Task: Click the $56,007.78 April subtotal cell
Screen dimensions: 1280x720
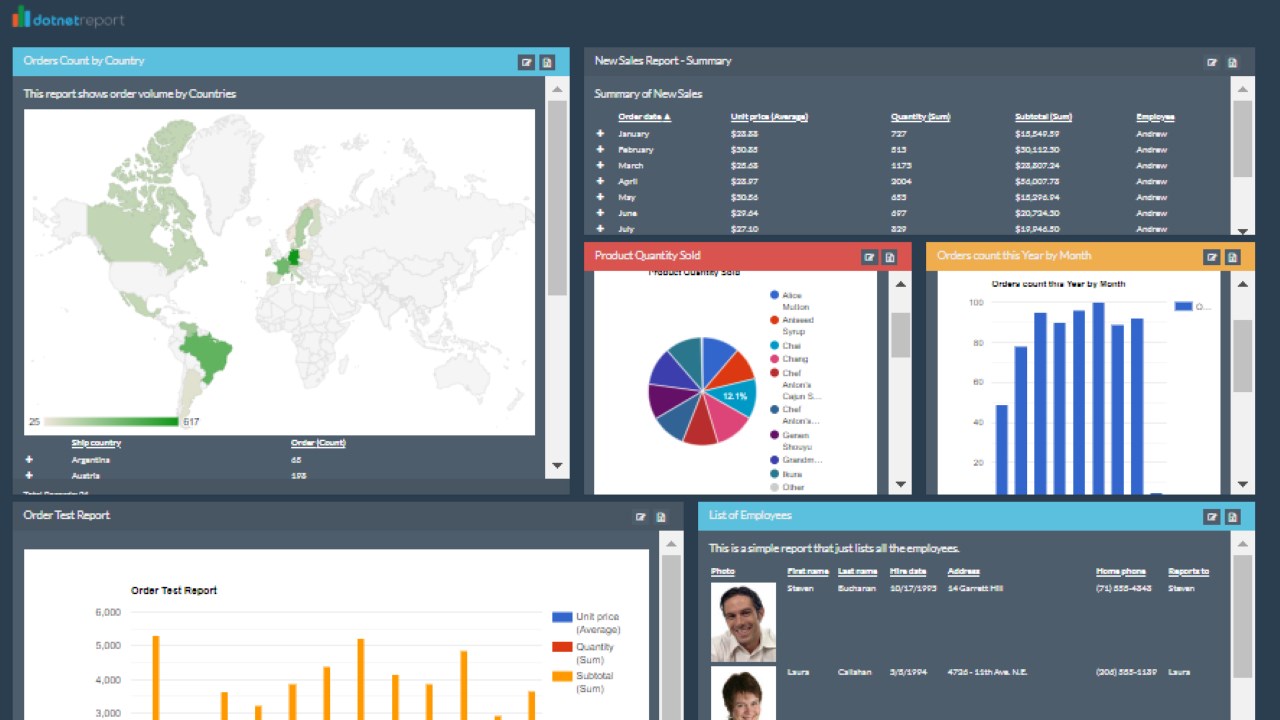Action: [1037, 181]
